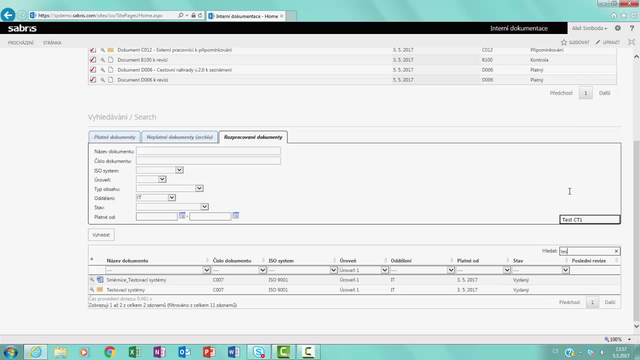The image size is (640, 360).
Task: Toggle checkbox for Document D006 k revizi
Action: [93, 80]
